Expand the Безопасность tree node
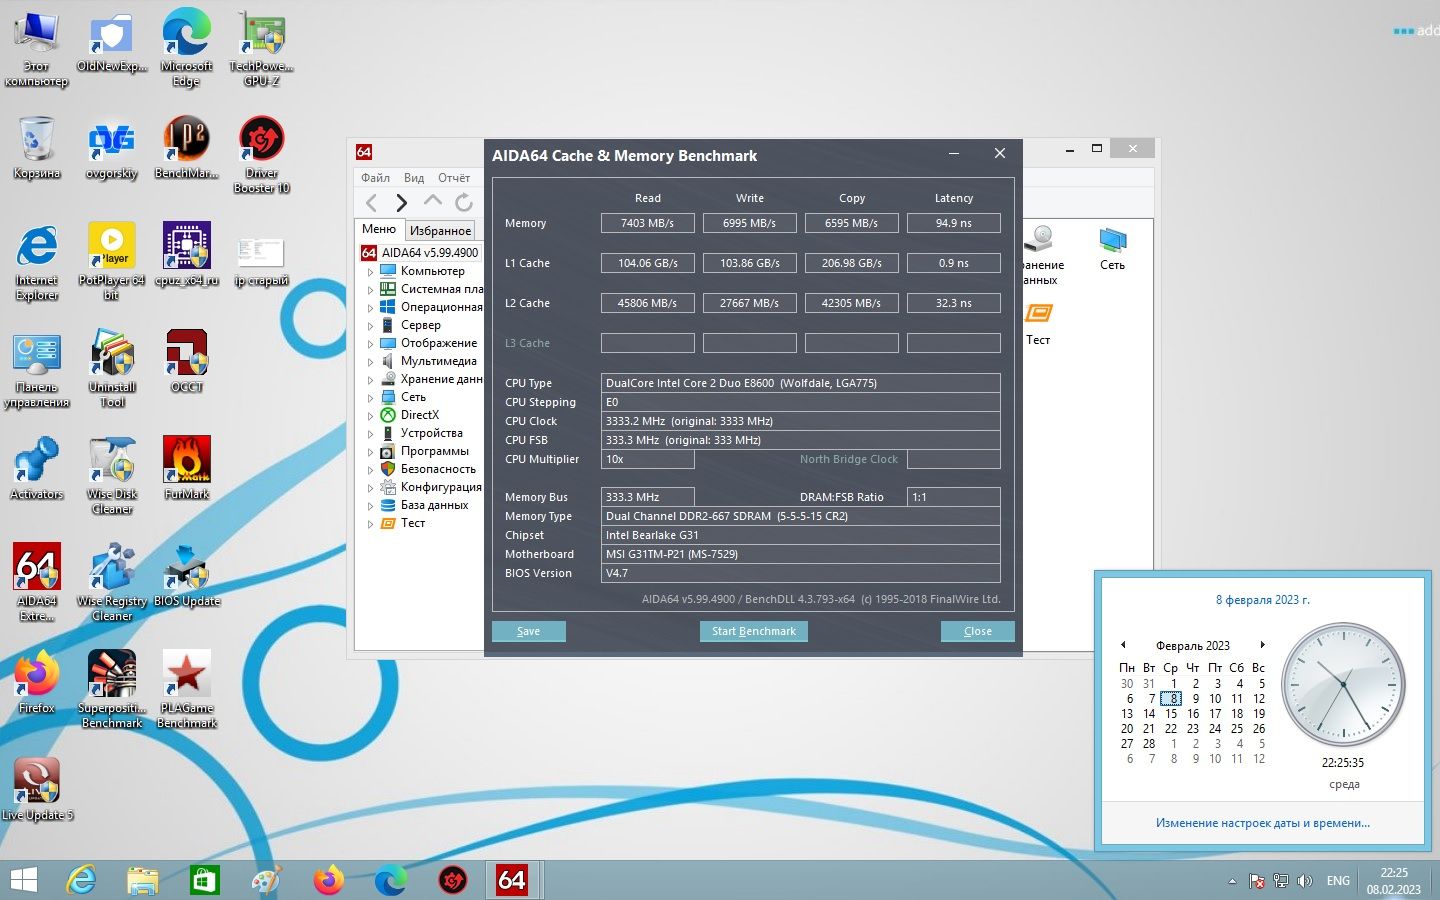The height and width of the screenshot is (900, 1440). tap(370, 470)
